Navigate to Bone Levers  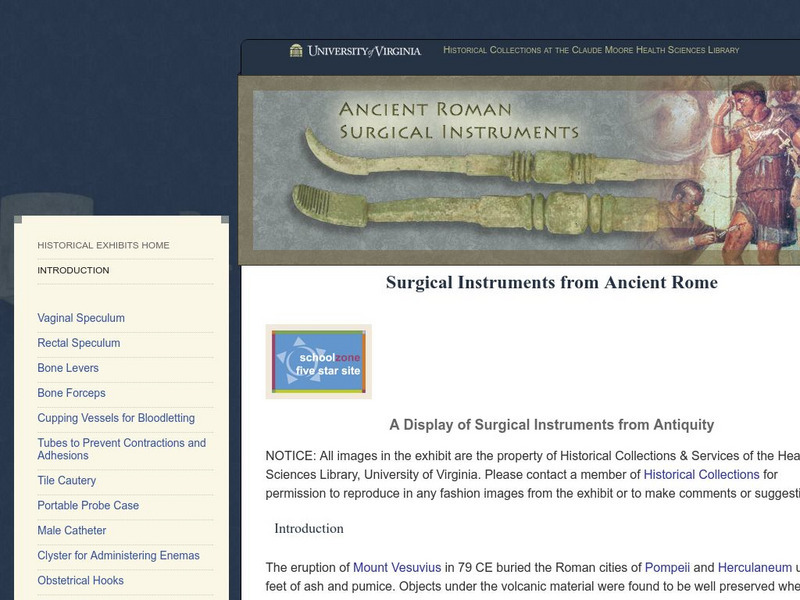(x=68, y=368)
